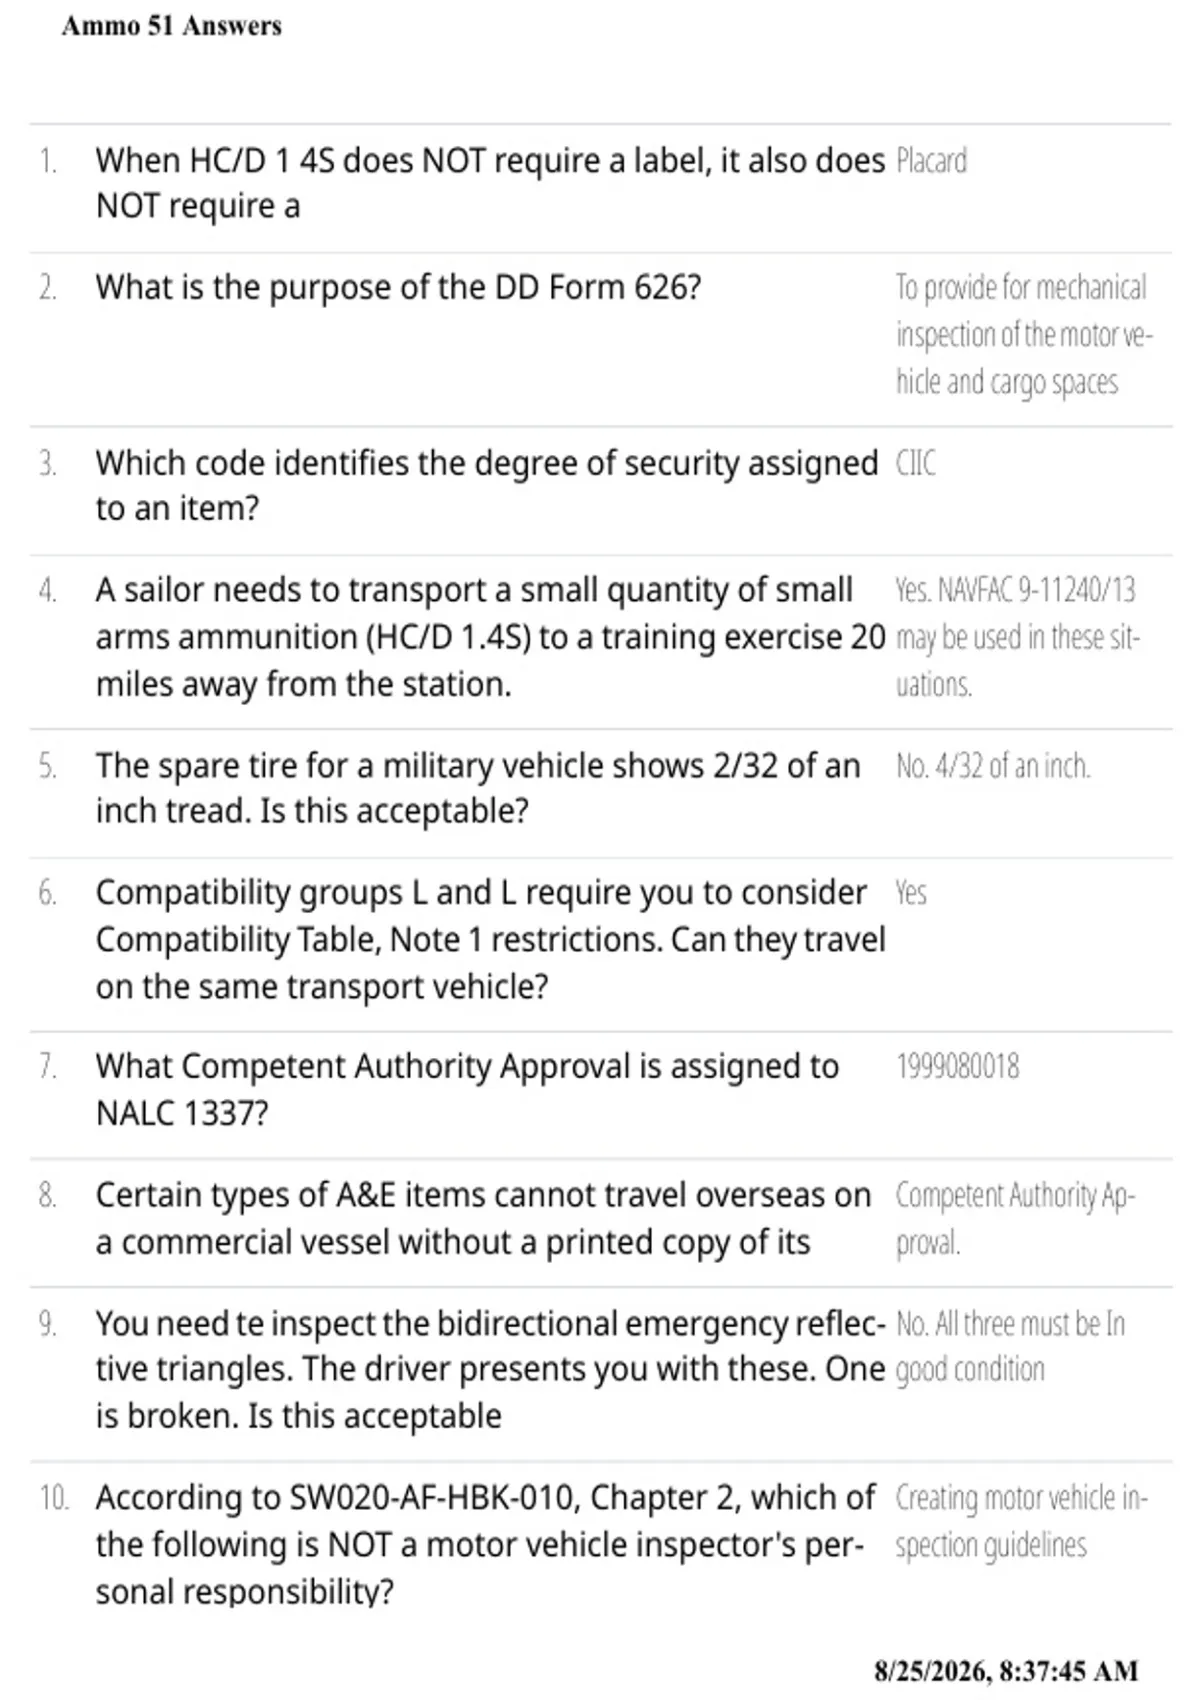Click the "No. 4/32 of an inch" answer
Image resolution: width=1200 pixels, height=1700 pixels.
992,767
